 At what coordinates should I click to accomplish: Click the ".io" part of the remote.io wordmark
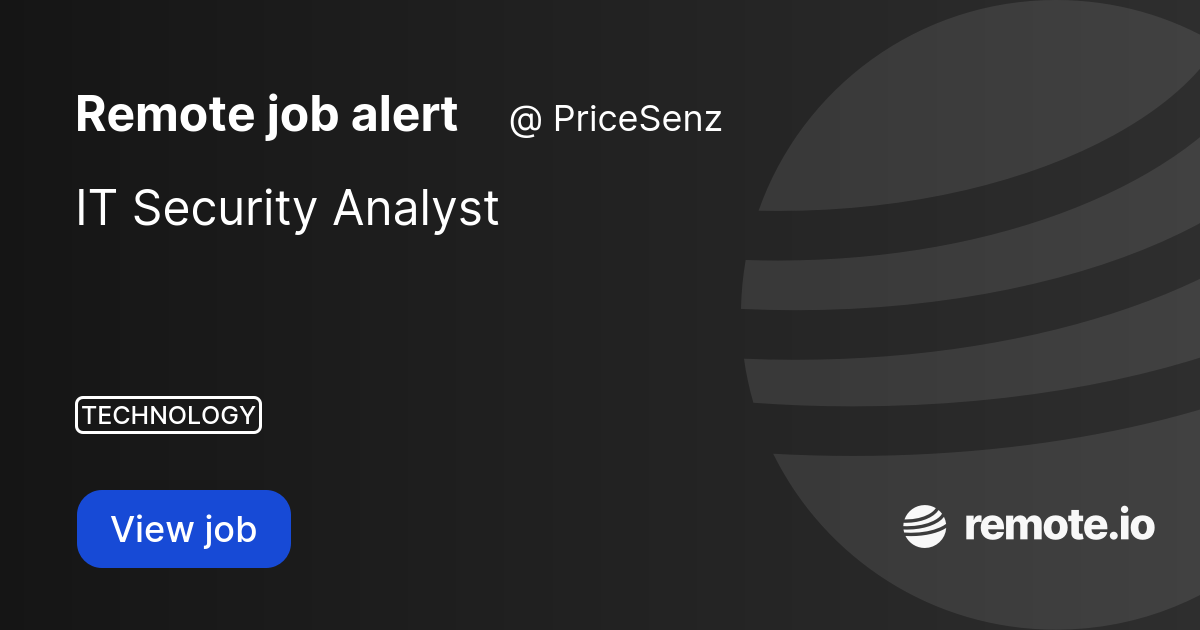pos(1131,526)
